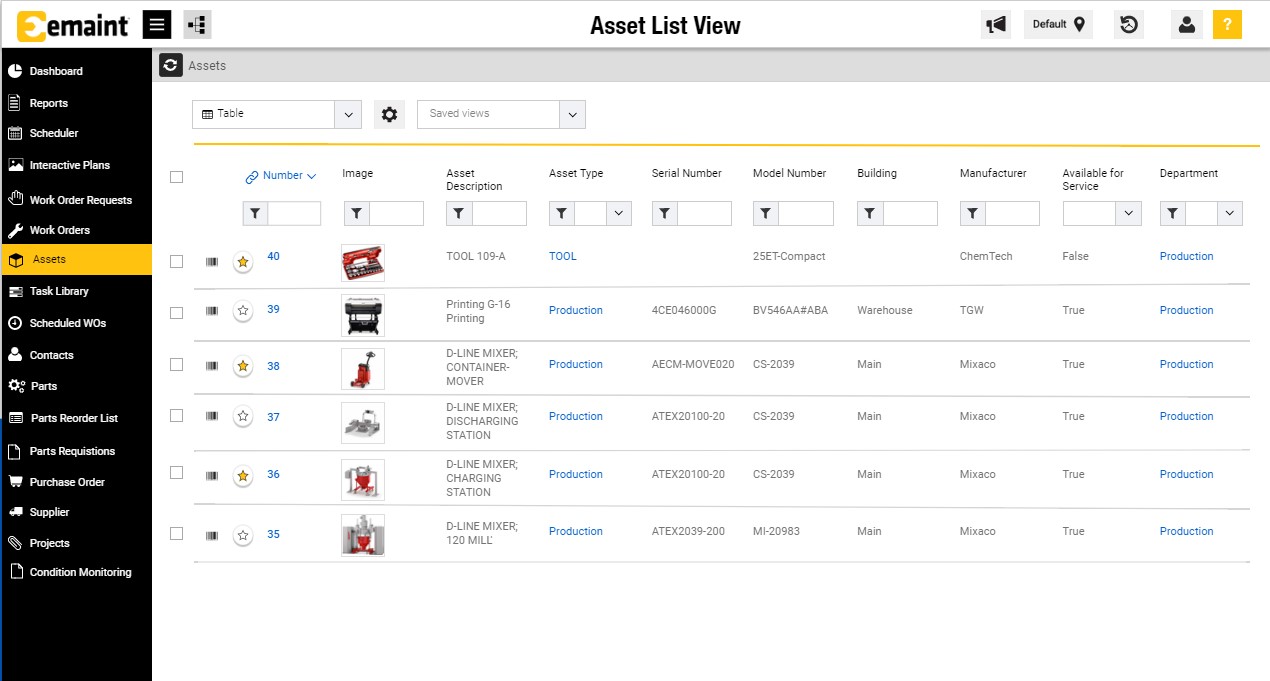Click barcode icon for asset 40
This screenshot has height=681, width=1270.
tap(211, 261)
